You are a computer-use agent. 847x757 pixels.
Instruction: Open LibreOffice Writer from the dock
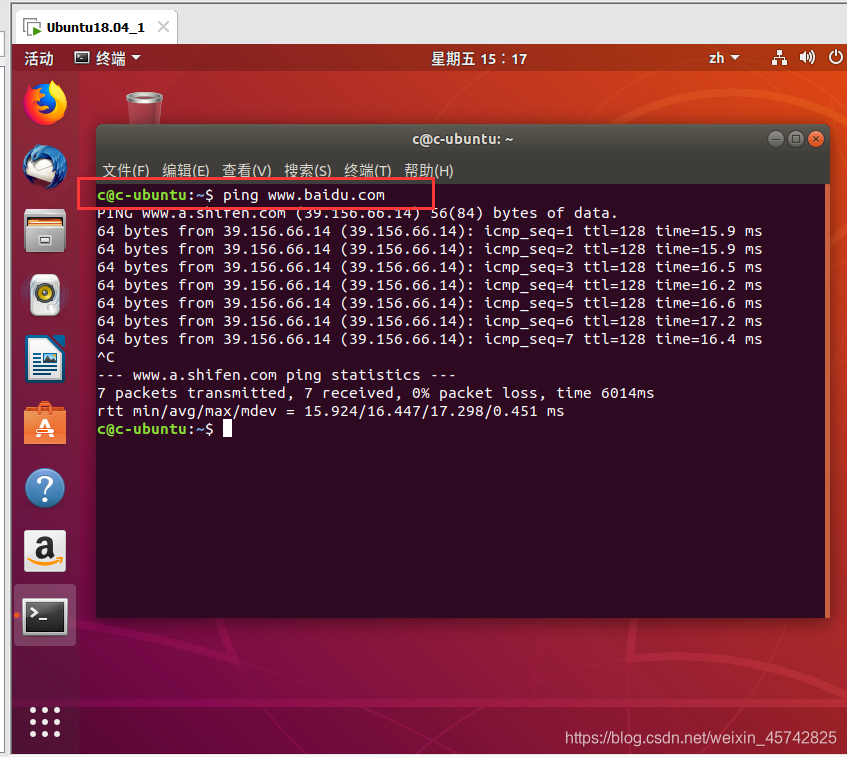click(43, 360)
